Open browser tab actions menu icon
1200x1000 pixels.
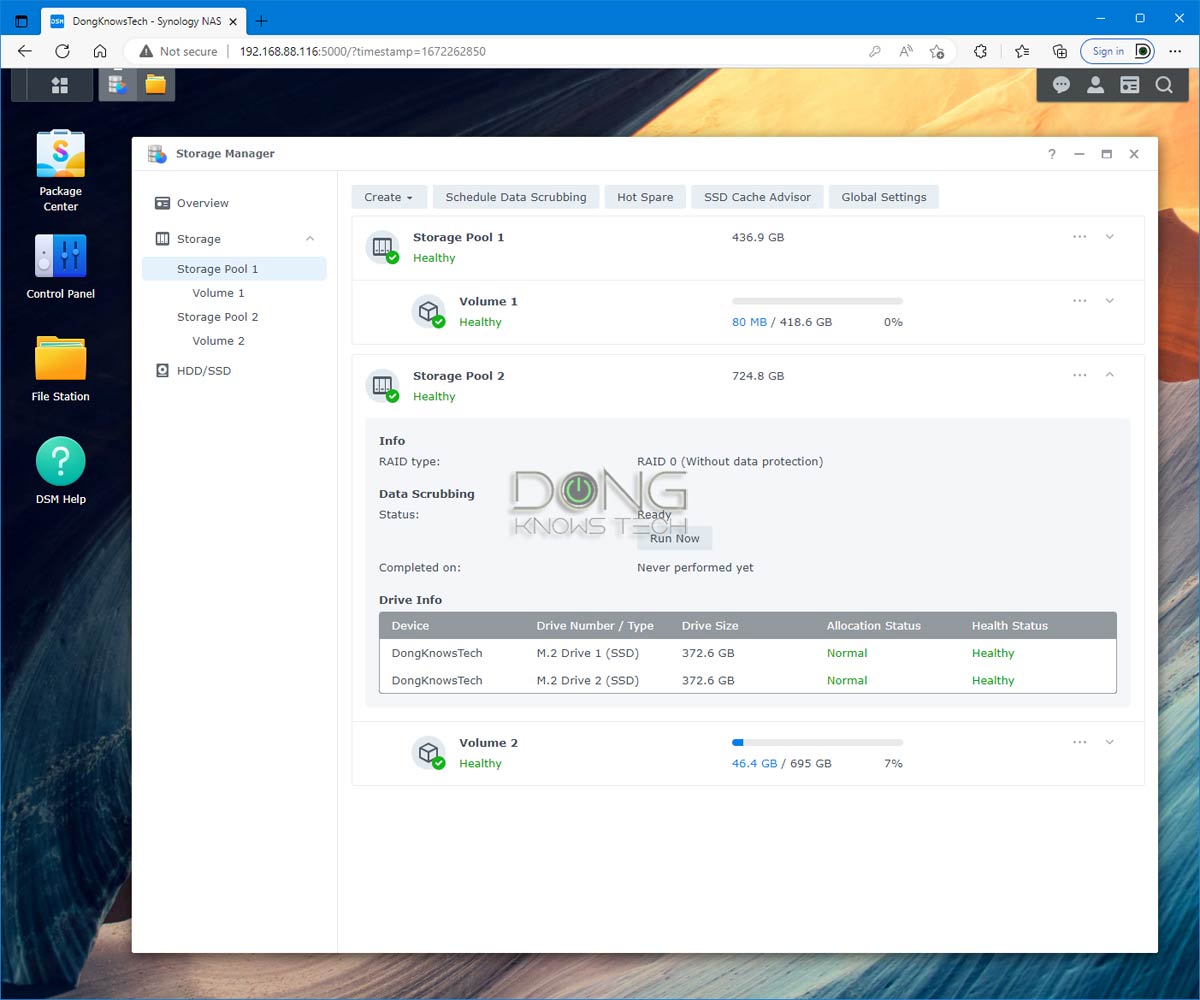pyautogui.click(x=21, y=20)
